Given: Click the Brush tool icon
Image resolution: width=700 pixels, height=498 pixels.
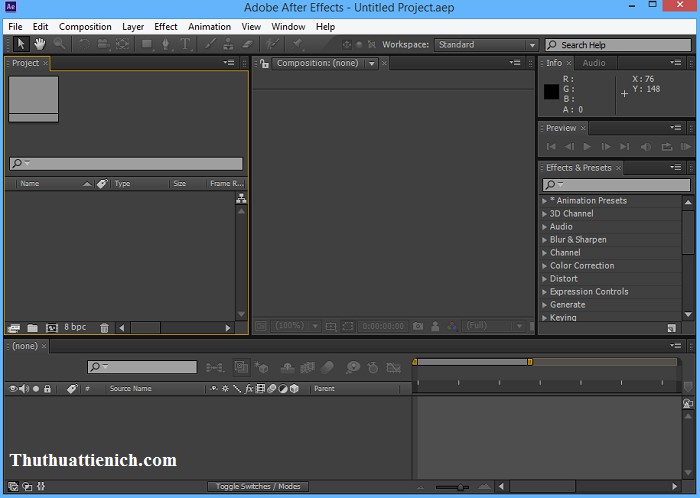Looking at the screenshot, I should 209,44.
